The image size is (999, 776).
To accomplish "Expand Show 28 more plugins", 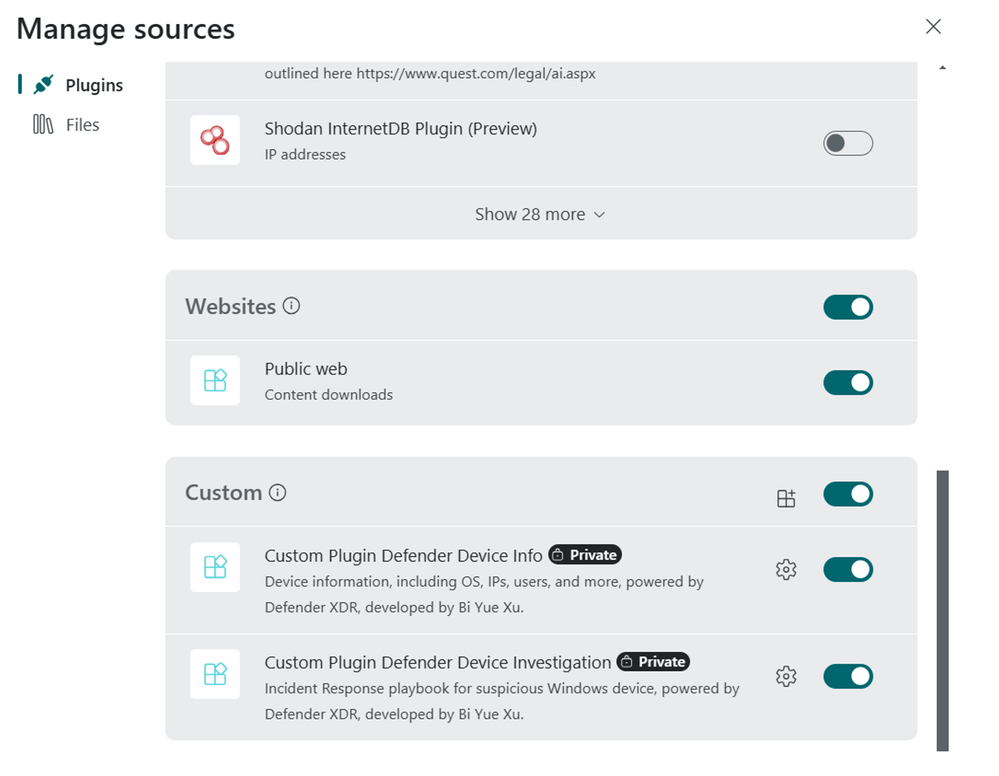I will pyautogui.click(x=540, y=214).
